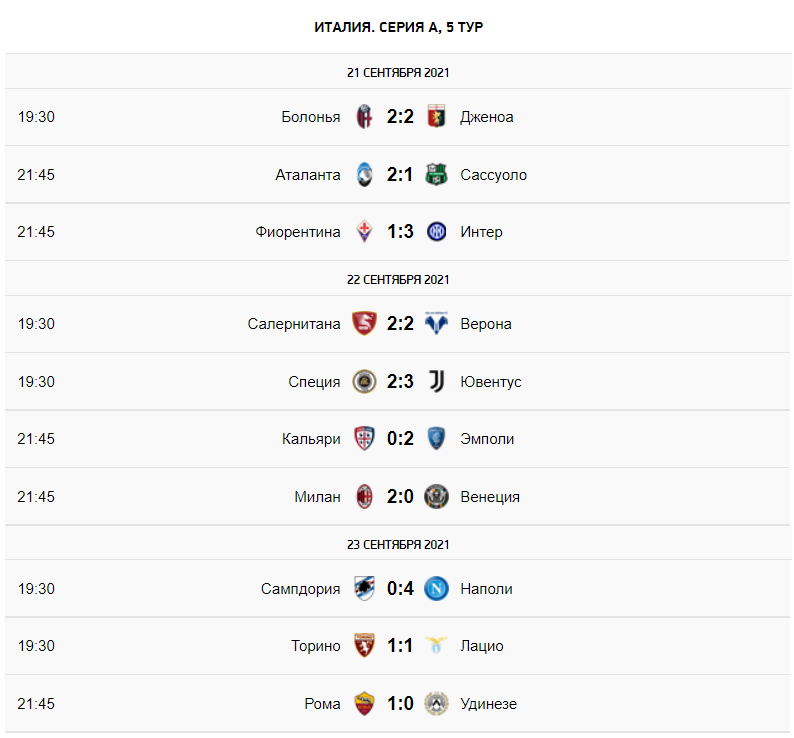Click the Кальяри team name
Image resolution: width=794 pixels, height=738 pixels.
click(x=311, y=439)
